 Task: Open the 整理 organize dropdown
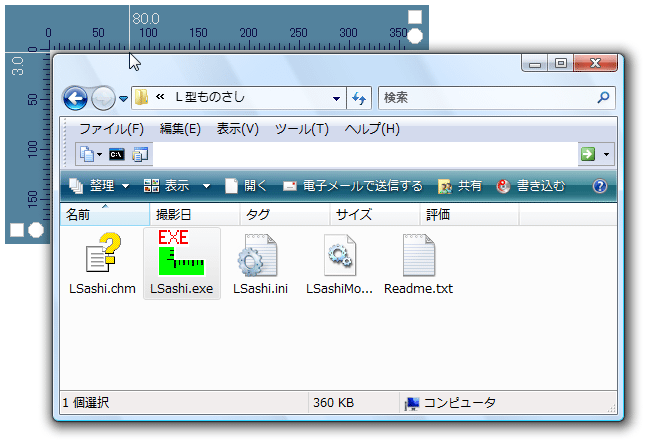click(99, 186)
